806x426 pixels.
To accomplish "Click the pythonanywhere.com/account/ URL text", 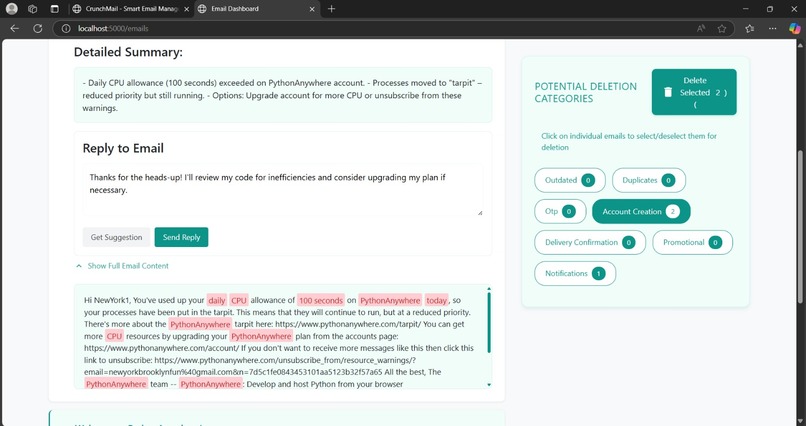I will (160, 348).
